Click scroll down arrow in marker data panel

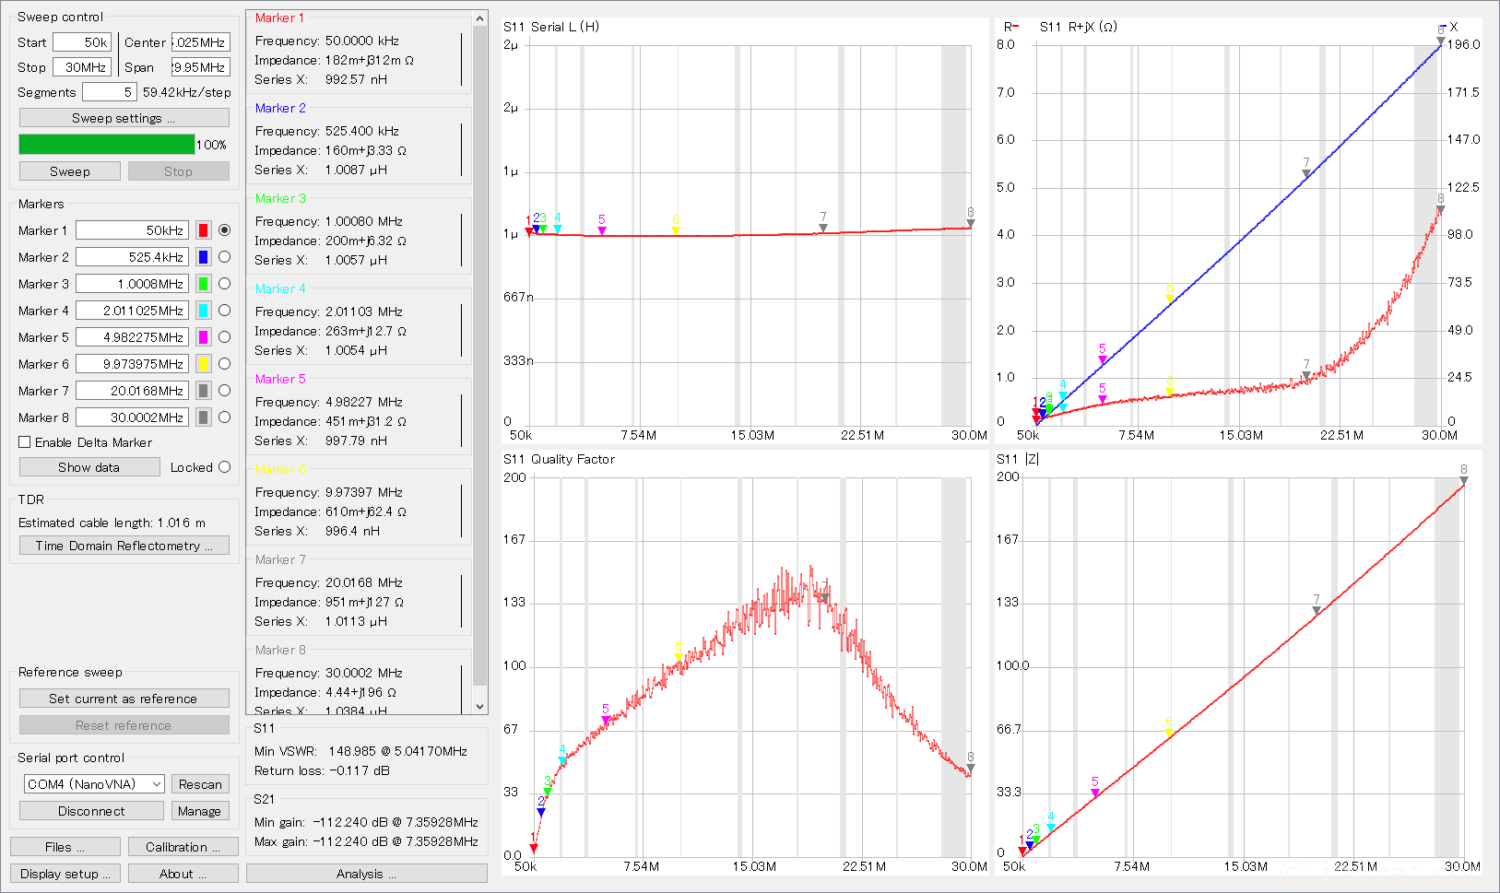(480, 706)
